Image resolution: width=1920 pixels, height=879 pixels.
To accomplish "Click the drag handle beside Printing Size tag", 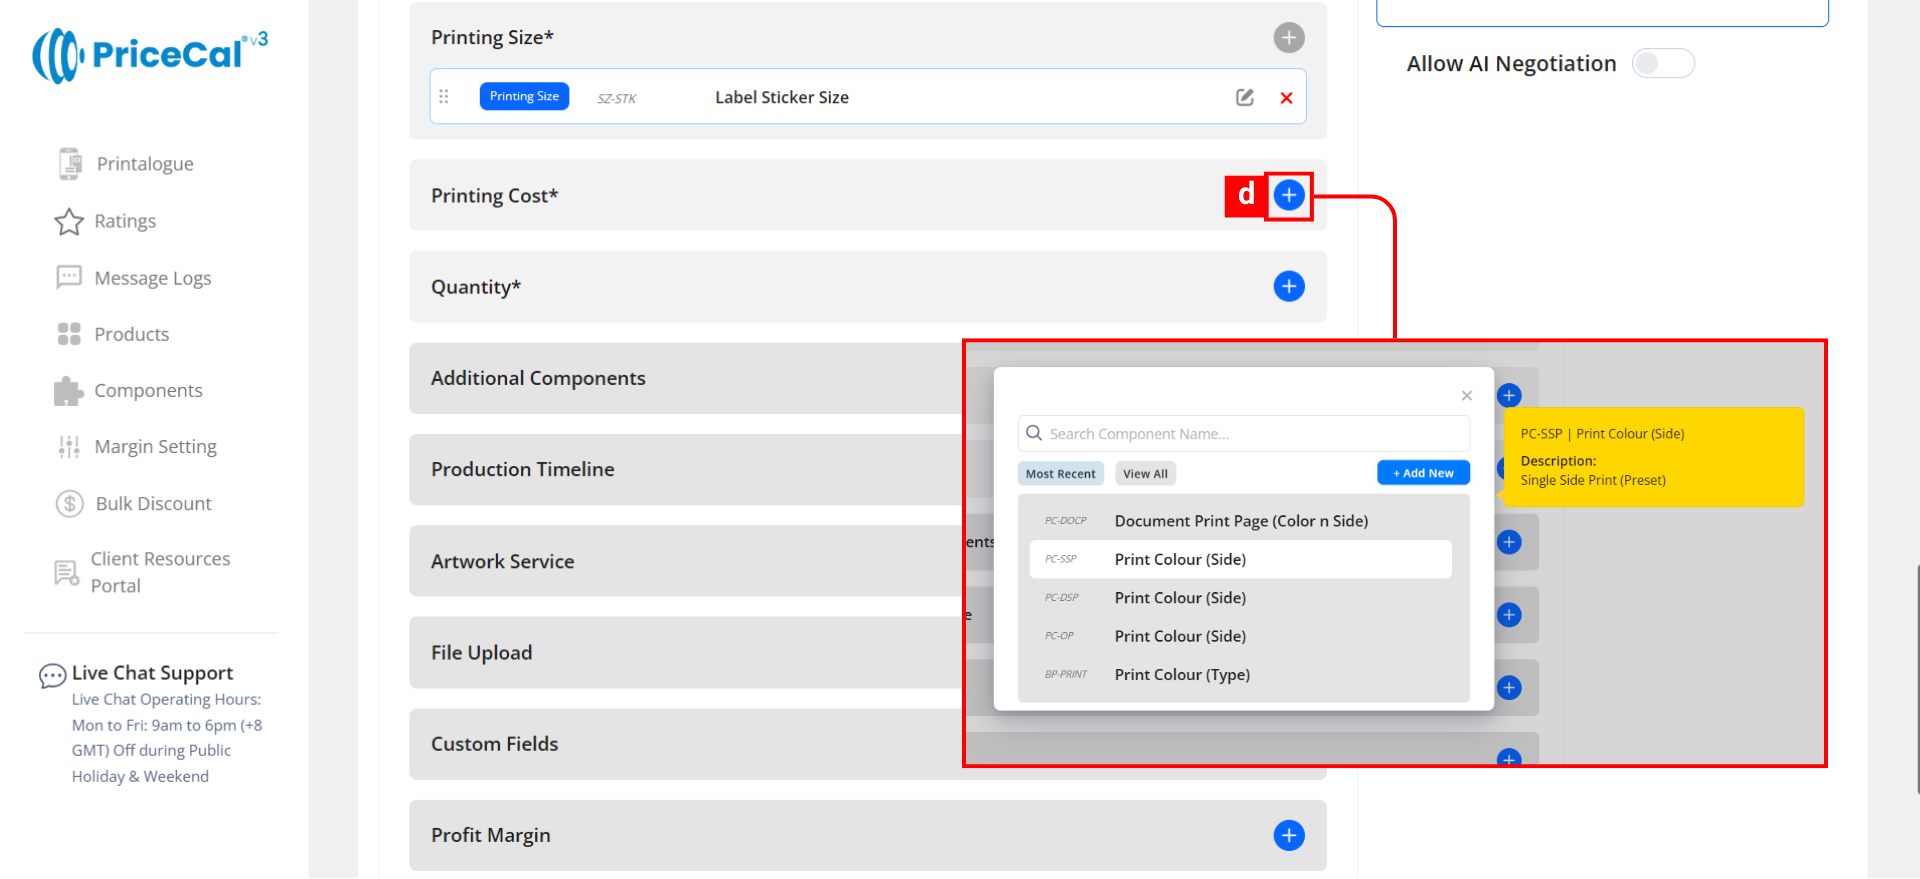I will (x=444, y=97).
